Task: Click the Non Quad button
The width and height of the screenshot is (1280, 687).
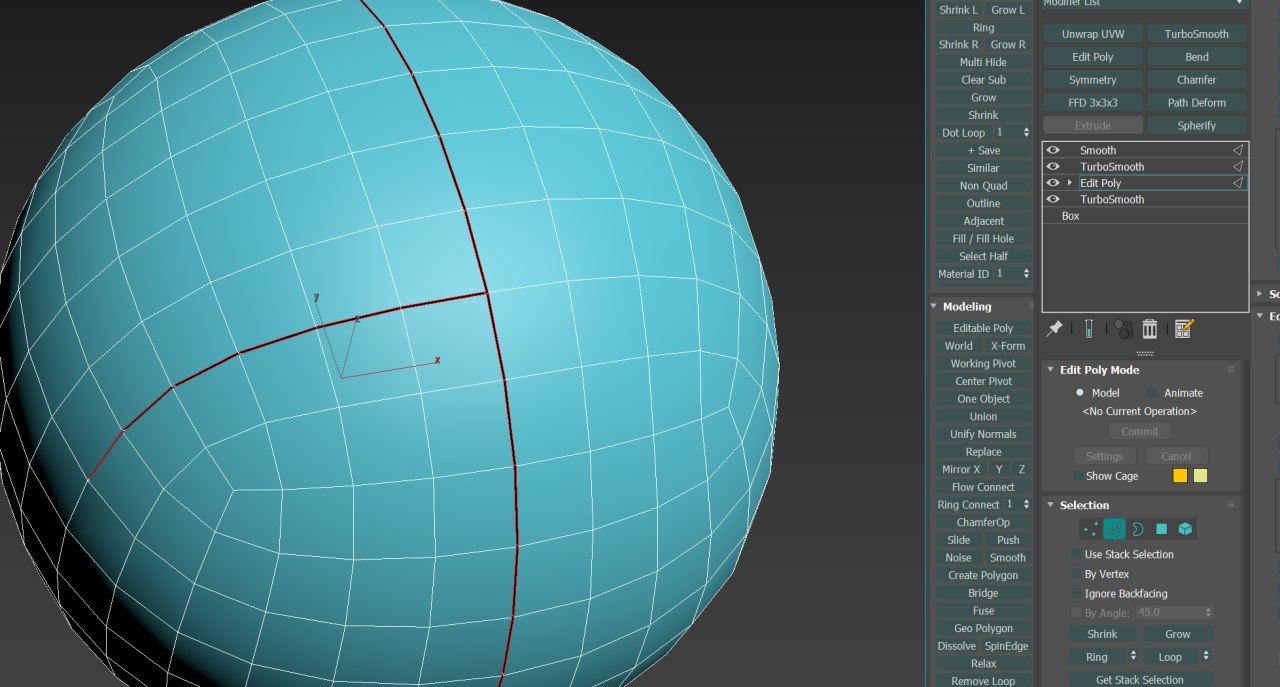Action: tap(983, 186)
